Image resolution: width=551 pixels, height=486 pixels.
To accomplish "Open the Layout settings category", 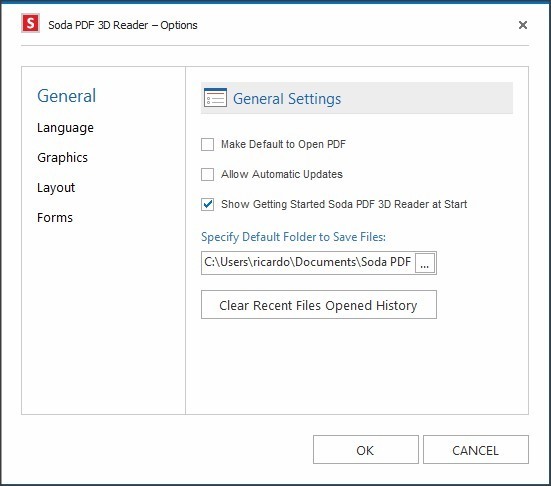I will point(56,188).
